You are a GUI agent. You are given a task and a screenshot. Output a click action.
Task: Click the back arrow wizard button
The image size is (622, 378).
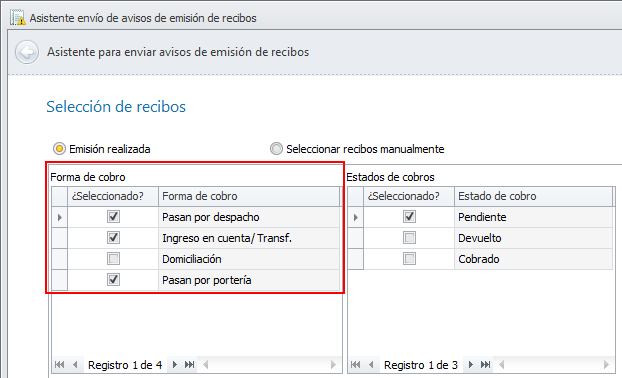pos(27,52)
